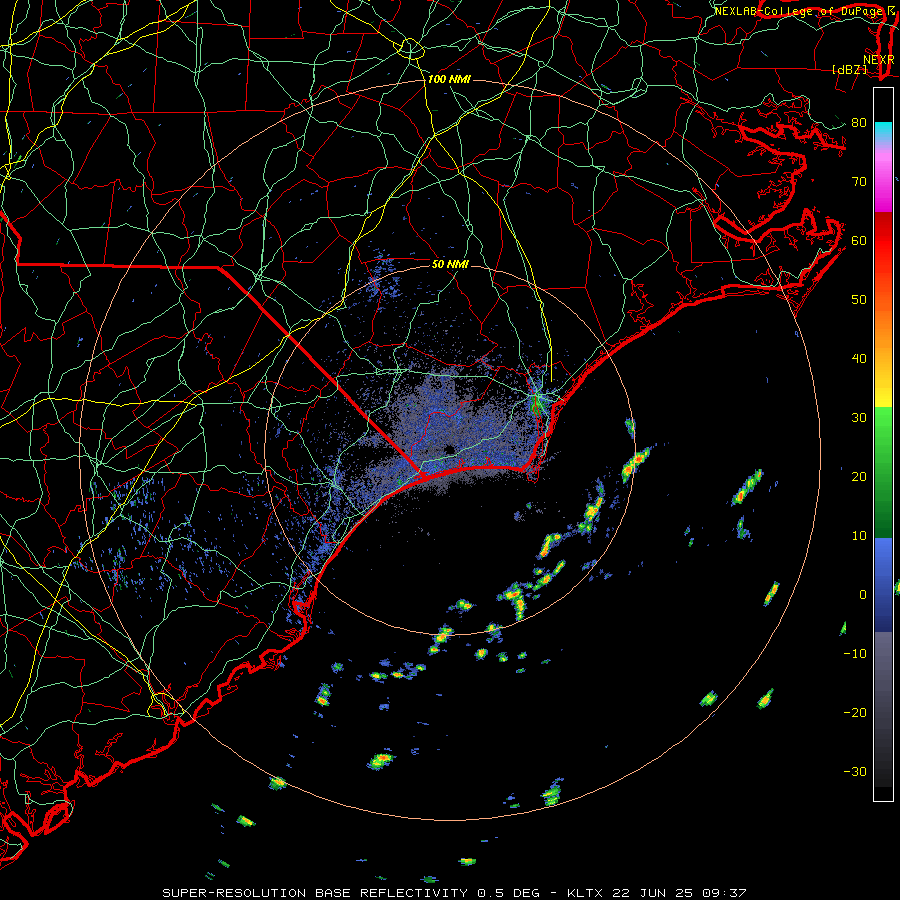Image resolution: width=900 pixels, height=900 pixels.
Task: Click the 100 NMI range ring label
Action: (x=449, y=79)
